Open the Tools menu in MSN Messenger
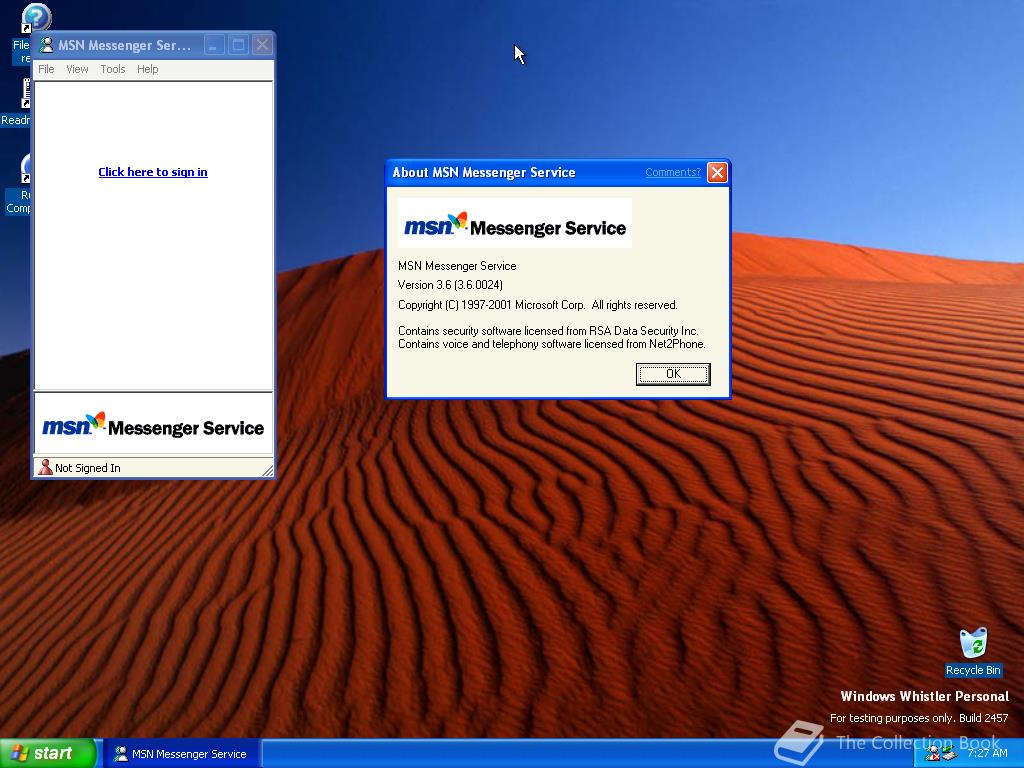Screen dimensions: 1024x768 pyautogui.click(x=112, y=69)
